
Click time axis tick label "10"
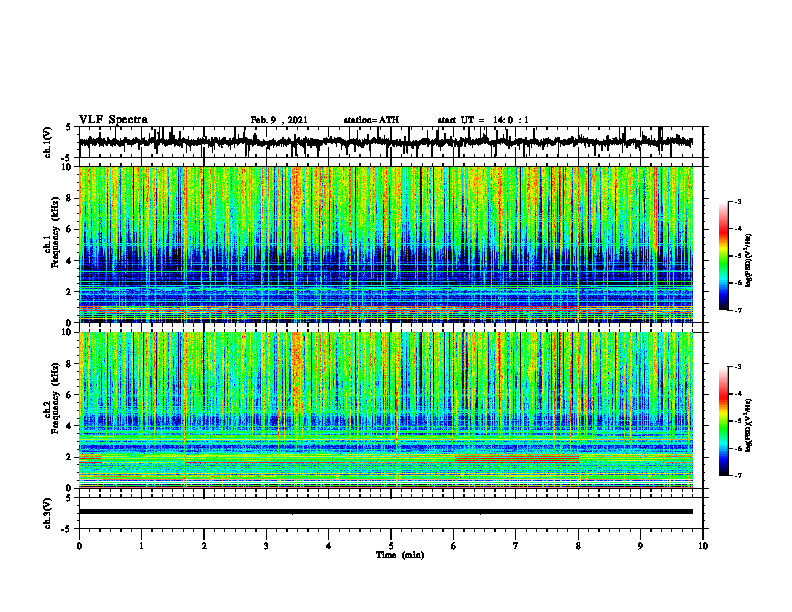(703, 546)
